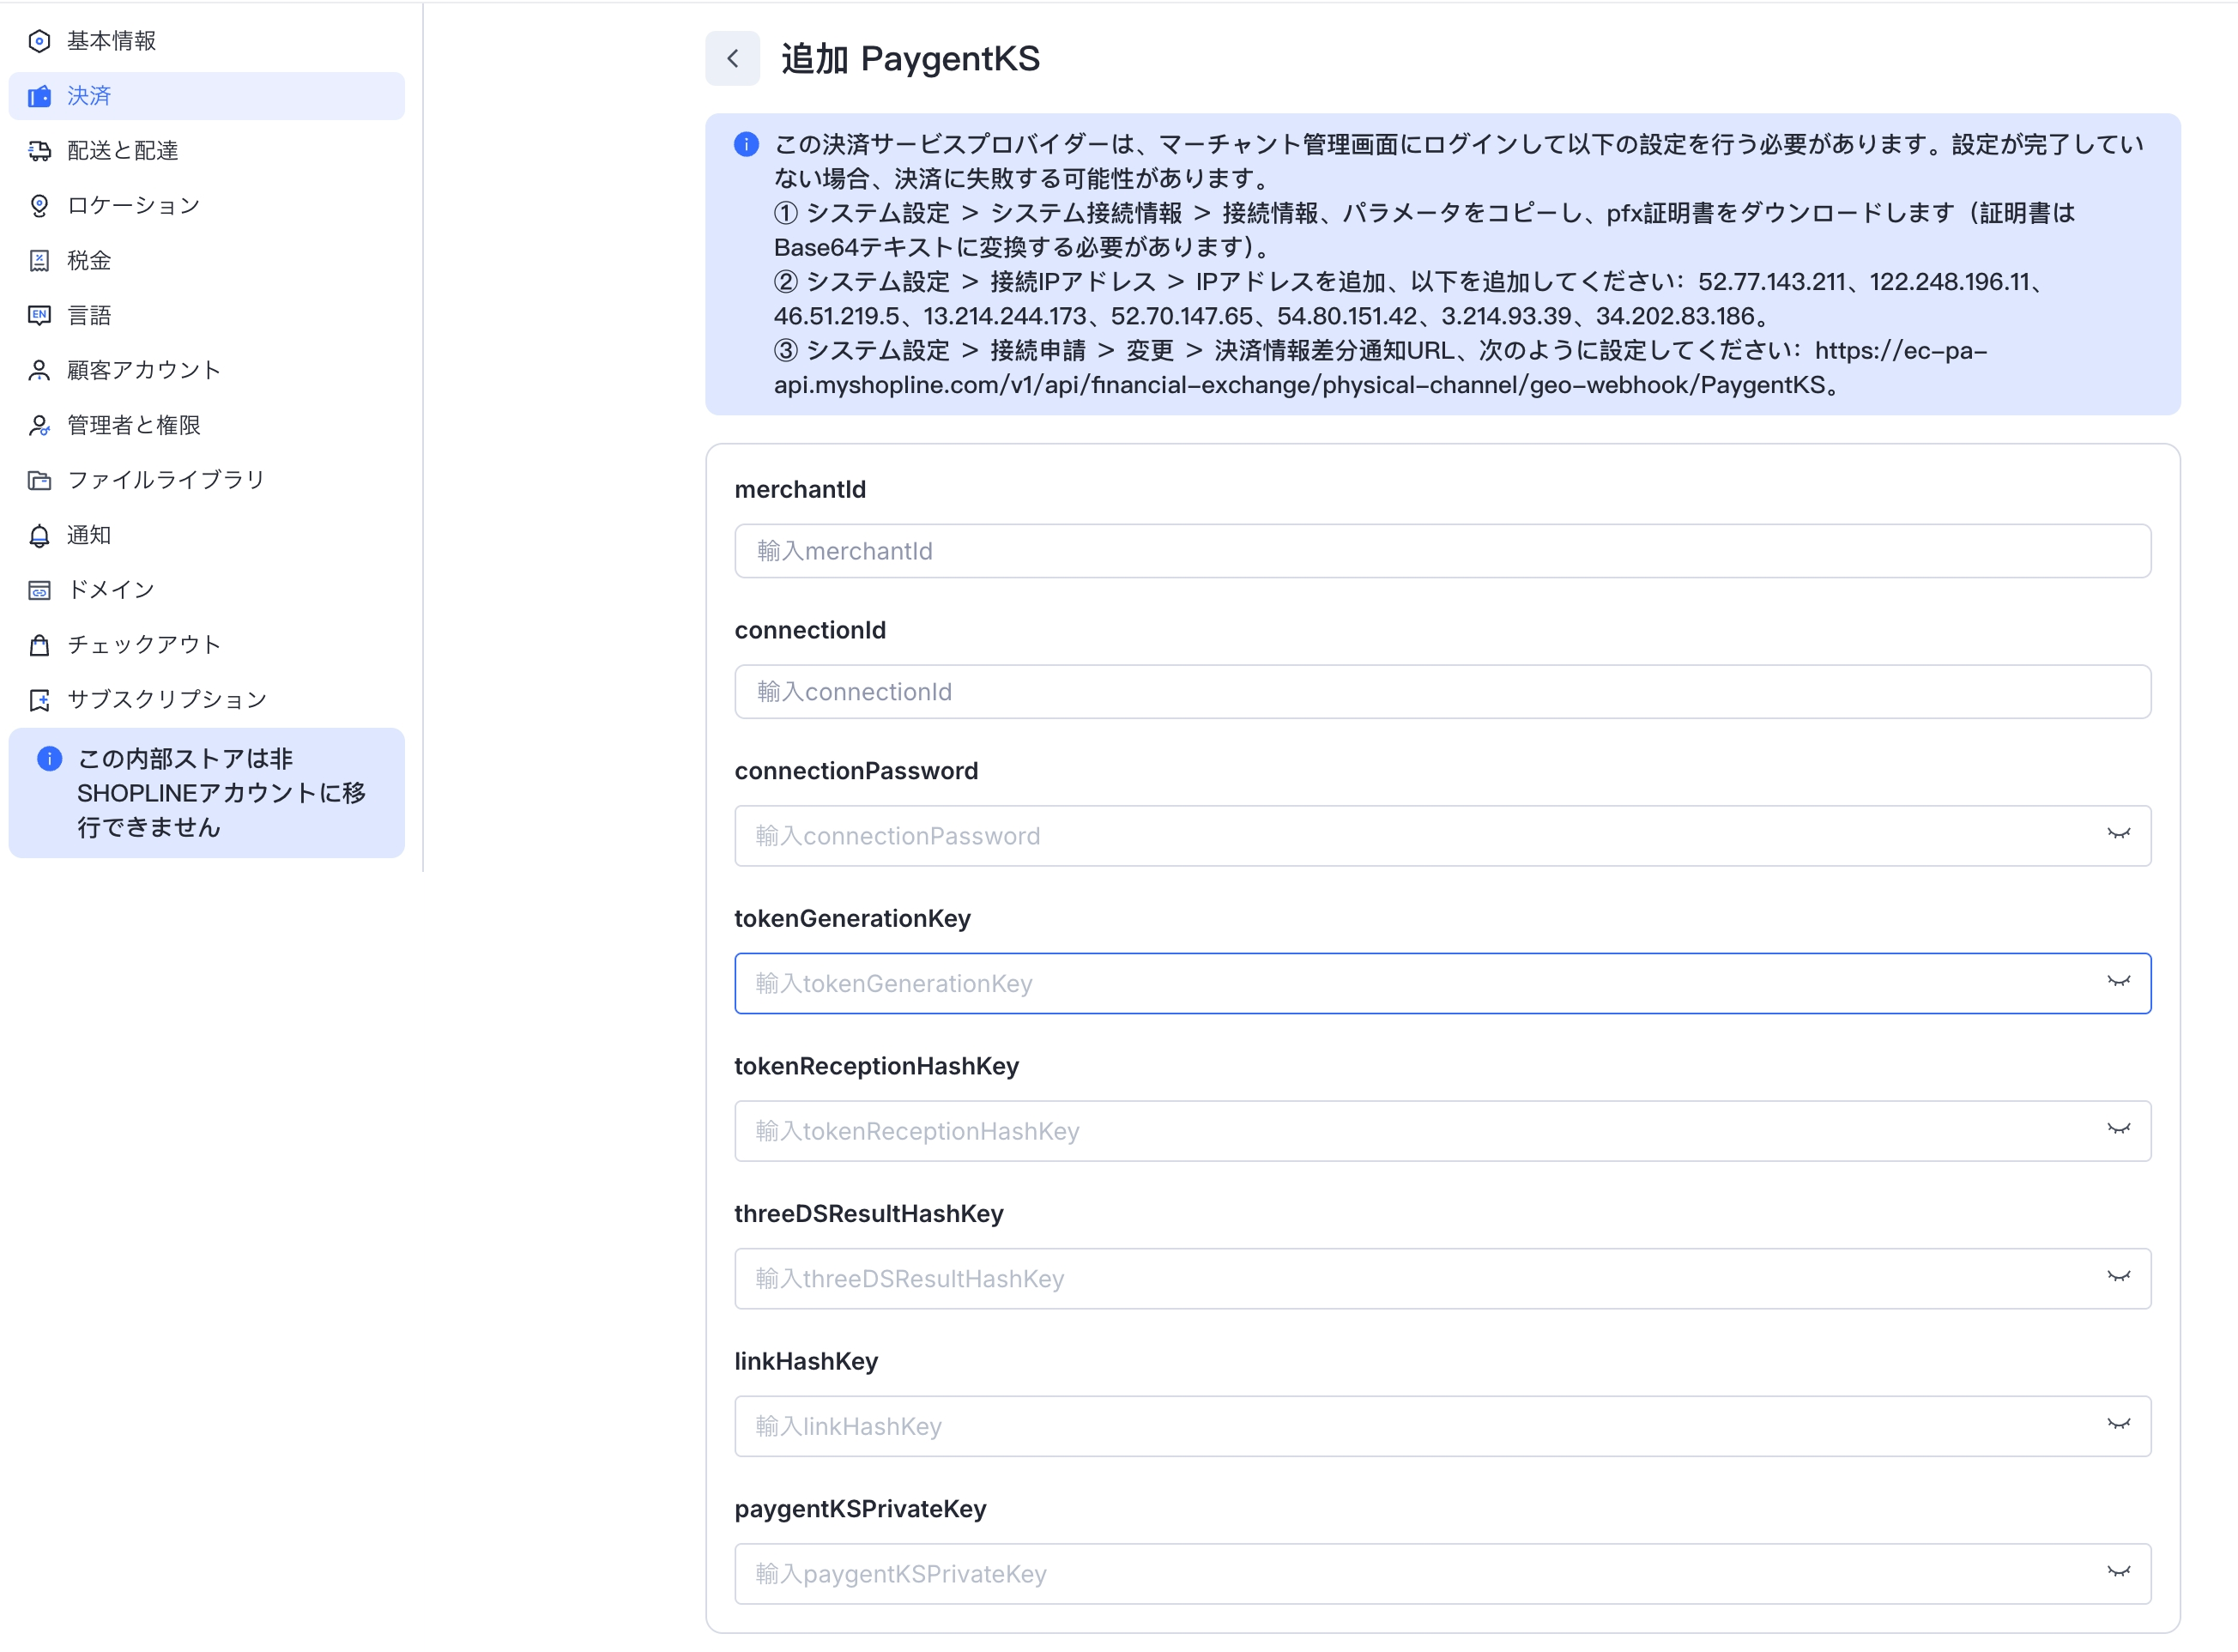Click the この内部ストアは非SHOPLINE notice text
The width and height of the screenshot is (2238, 1652).
tap(222, 793)
